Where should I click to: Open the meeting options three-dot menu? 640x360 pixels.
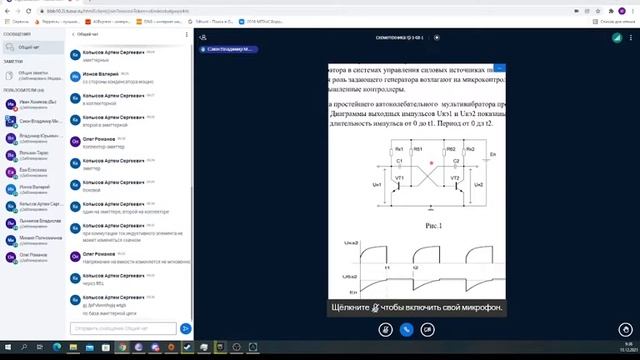pyautogui.click(x=631, y=38)
